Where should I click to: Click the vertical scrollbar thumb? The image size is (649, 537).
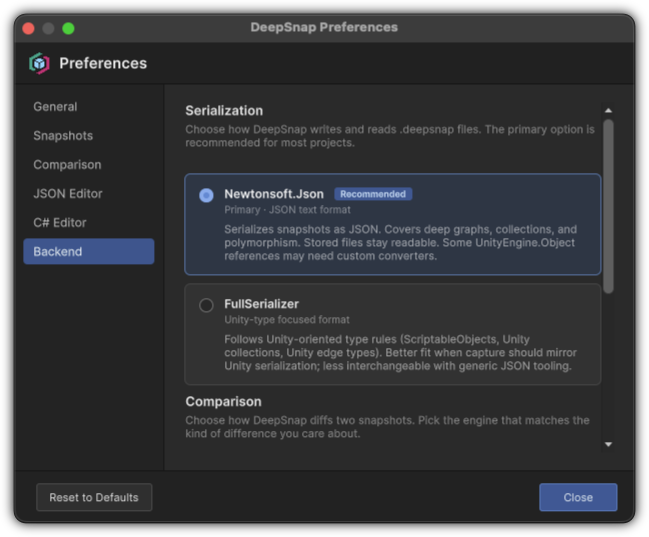(x=608, y=206)
